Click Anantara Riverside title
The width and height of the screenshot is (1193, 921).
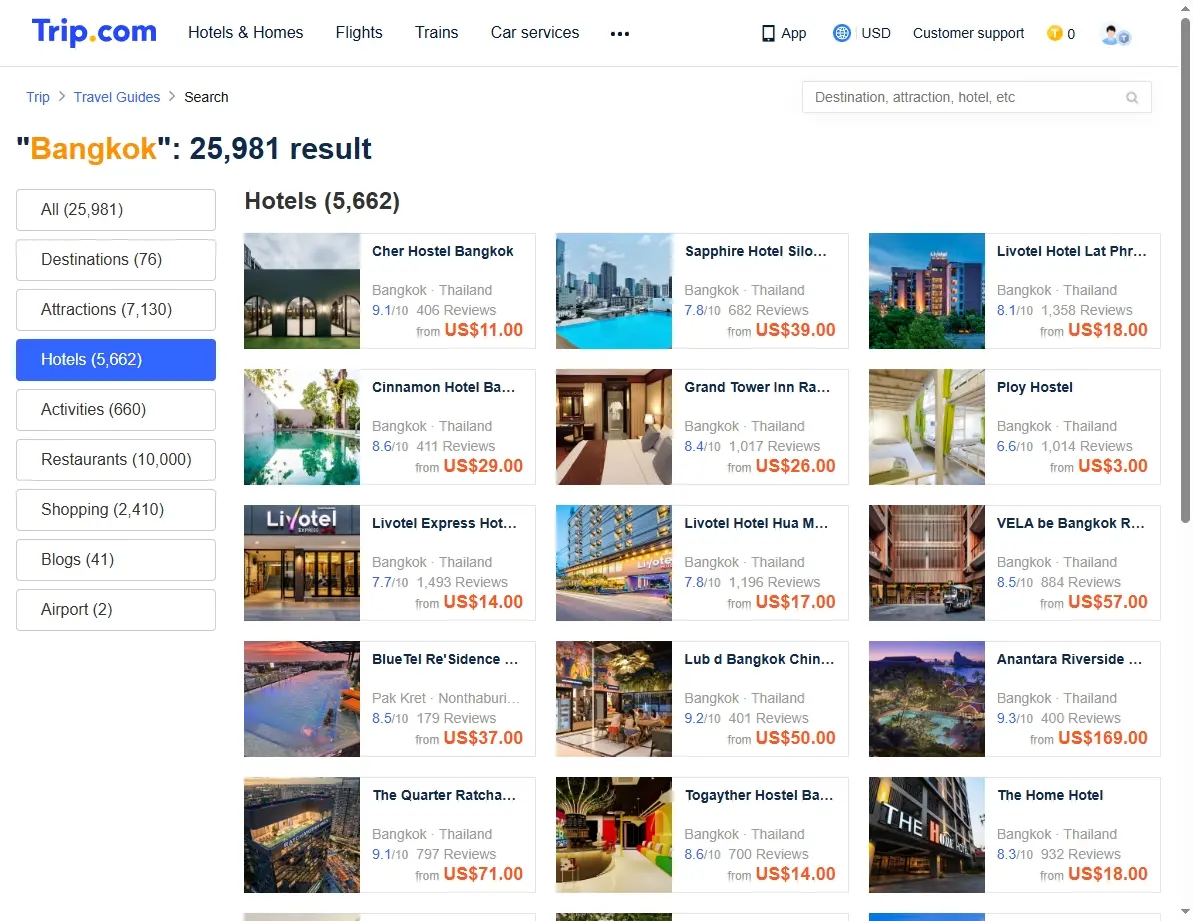1069,660
